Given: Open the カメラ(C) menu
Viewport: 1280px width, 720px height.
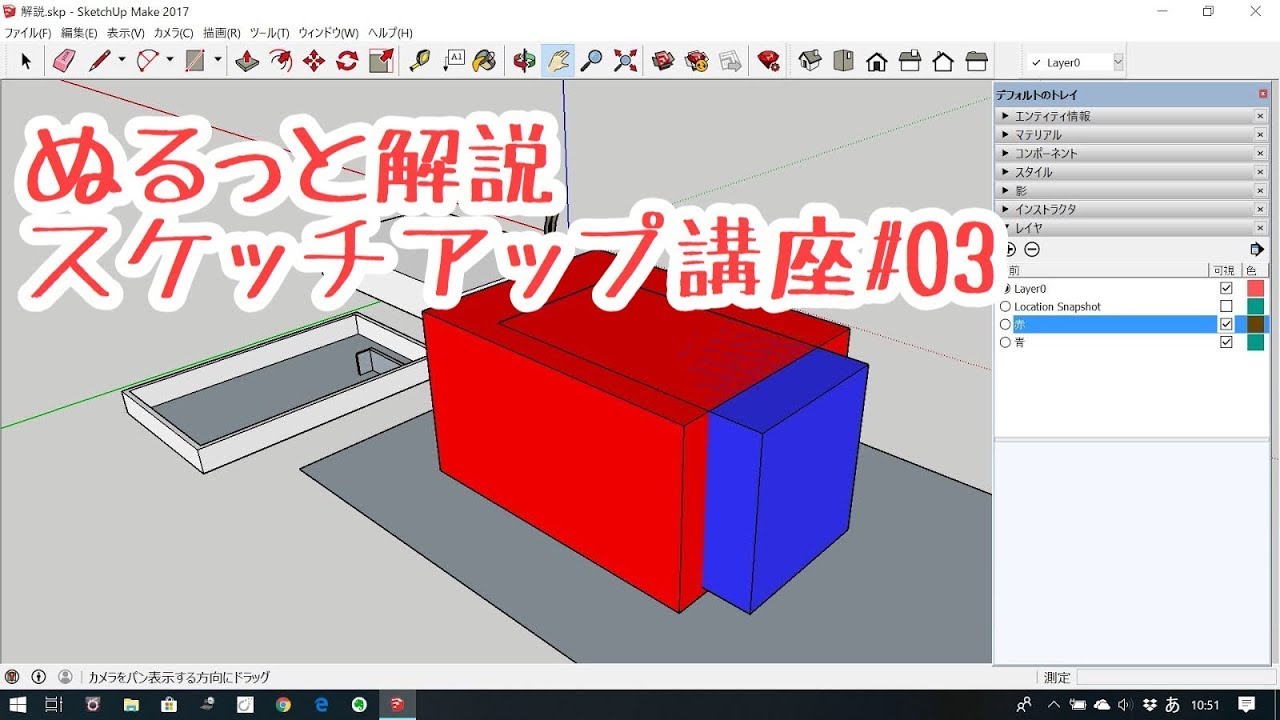Looking at the screenshot, I should tap(173, 33).
